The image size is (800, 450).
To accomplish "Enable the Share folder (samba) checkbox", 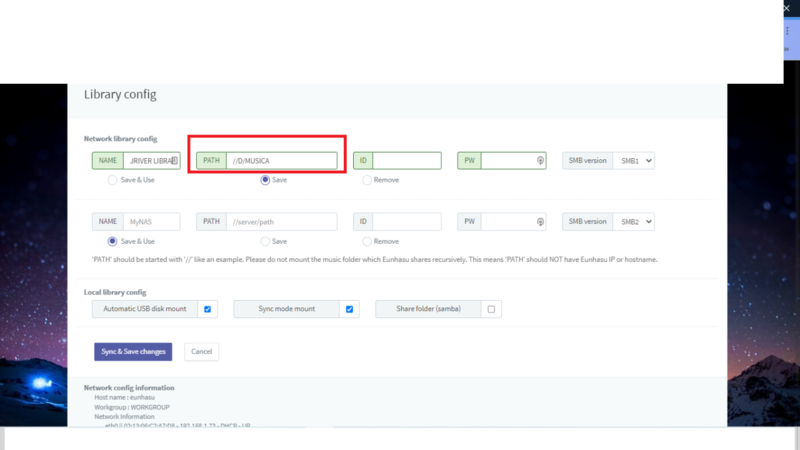I will click(x=491, y=309).
